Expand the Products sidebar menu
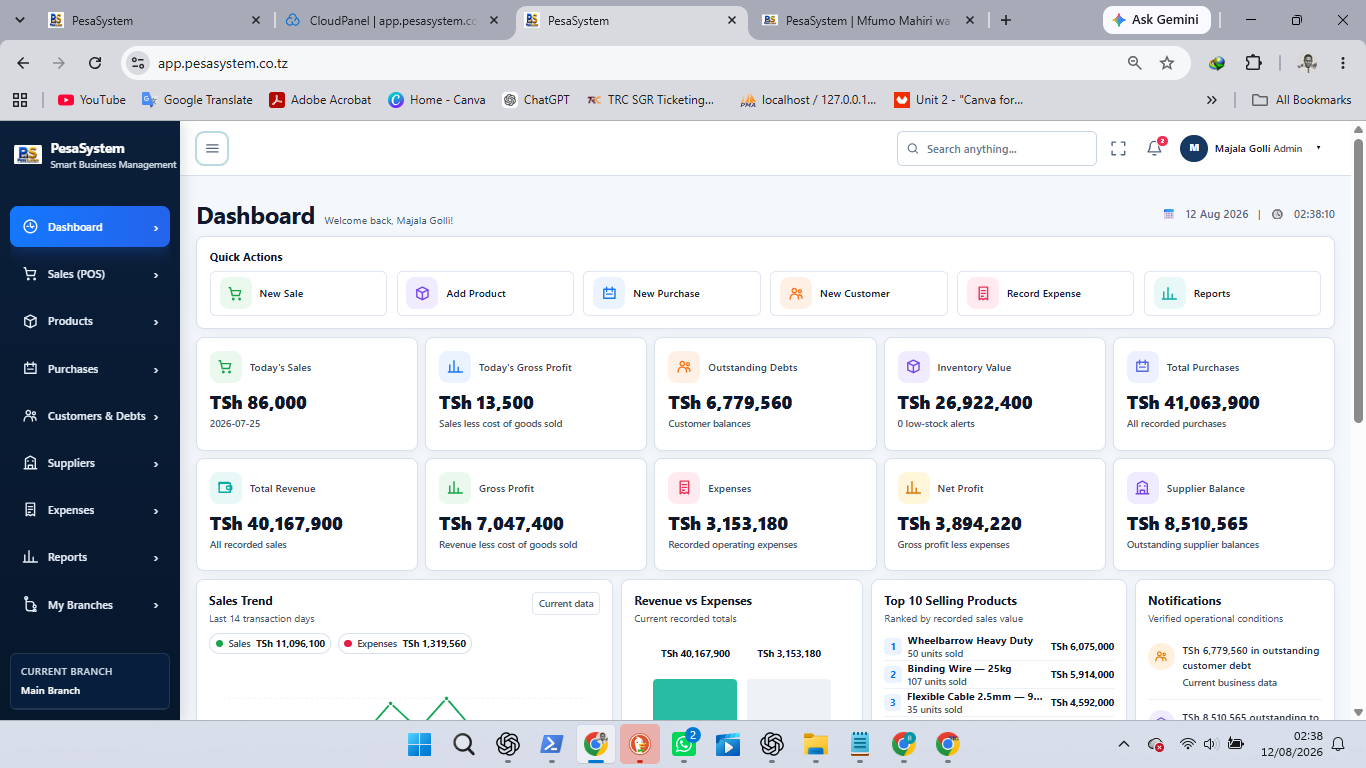1366x768 pixels. (90, 321)
